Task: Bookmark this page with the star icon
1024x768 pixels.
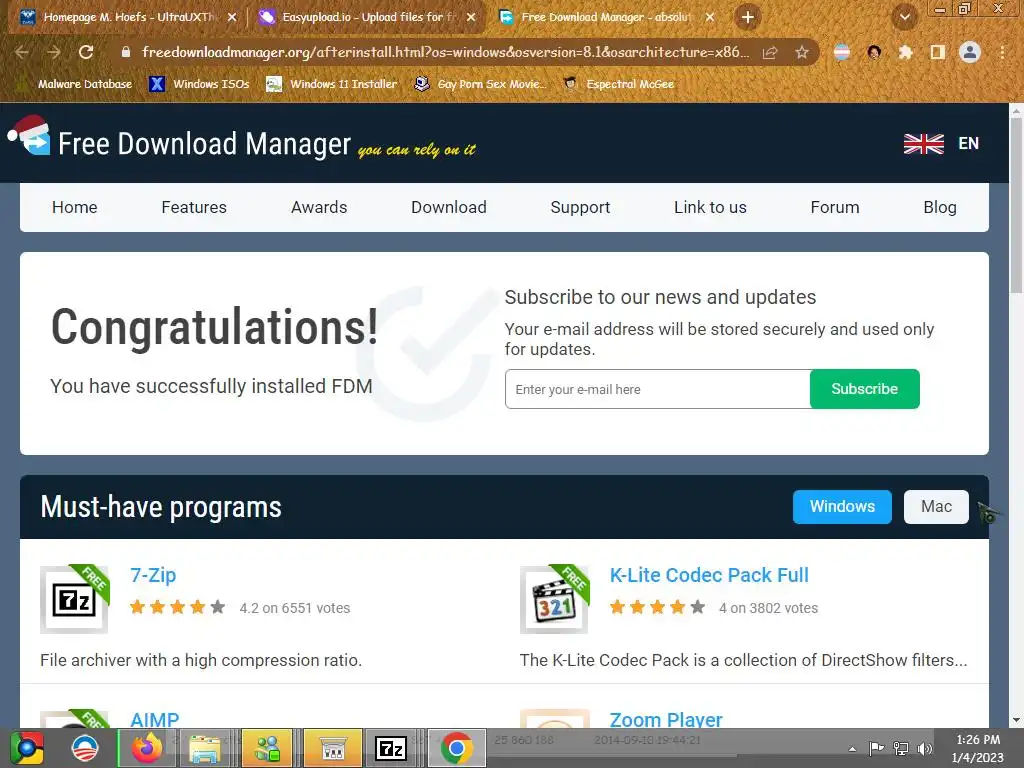Action: [802, 52]
